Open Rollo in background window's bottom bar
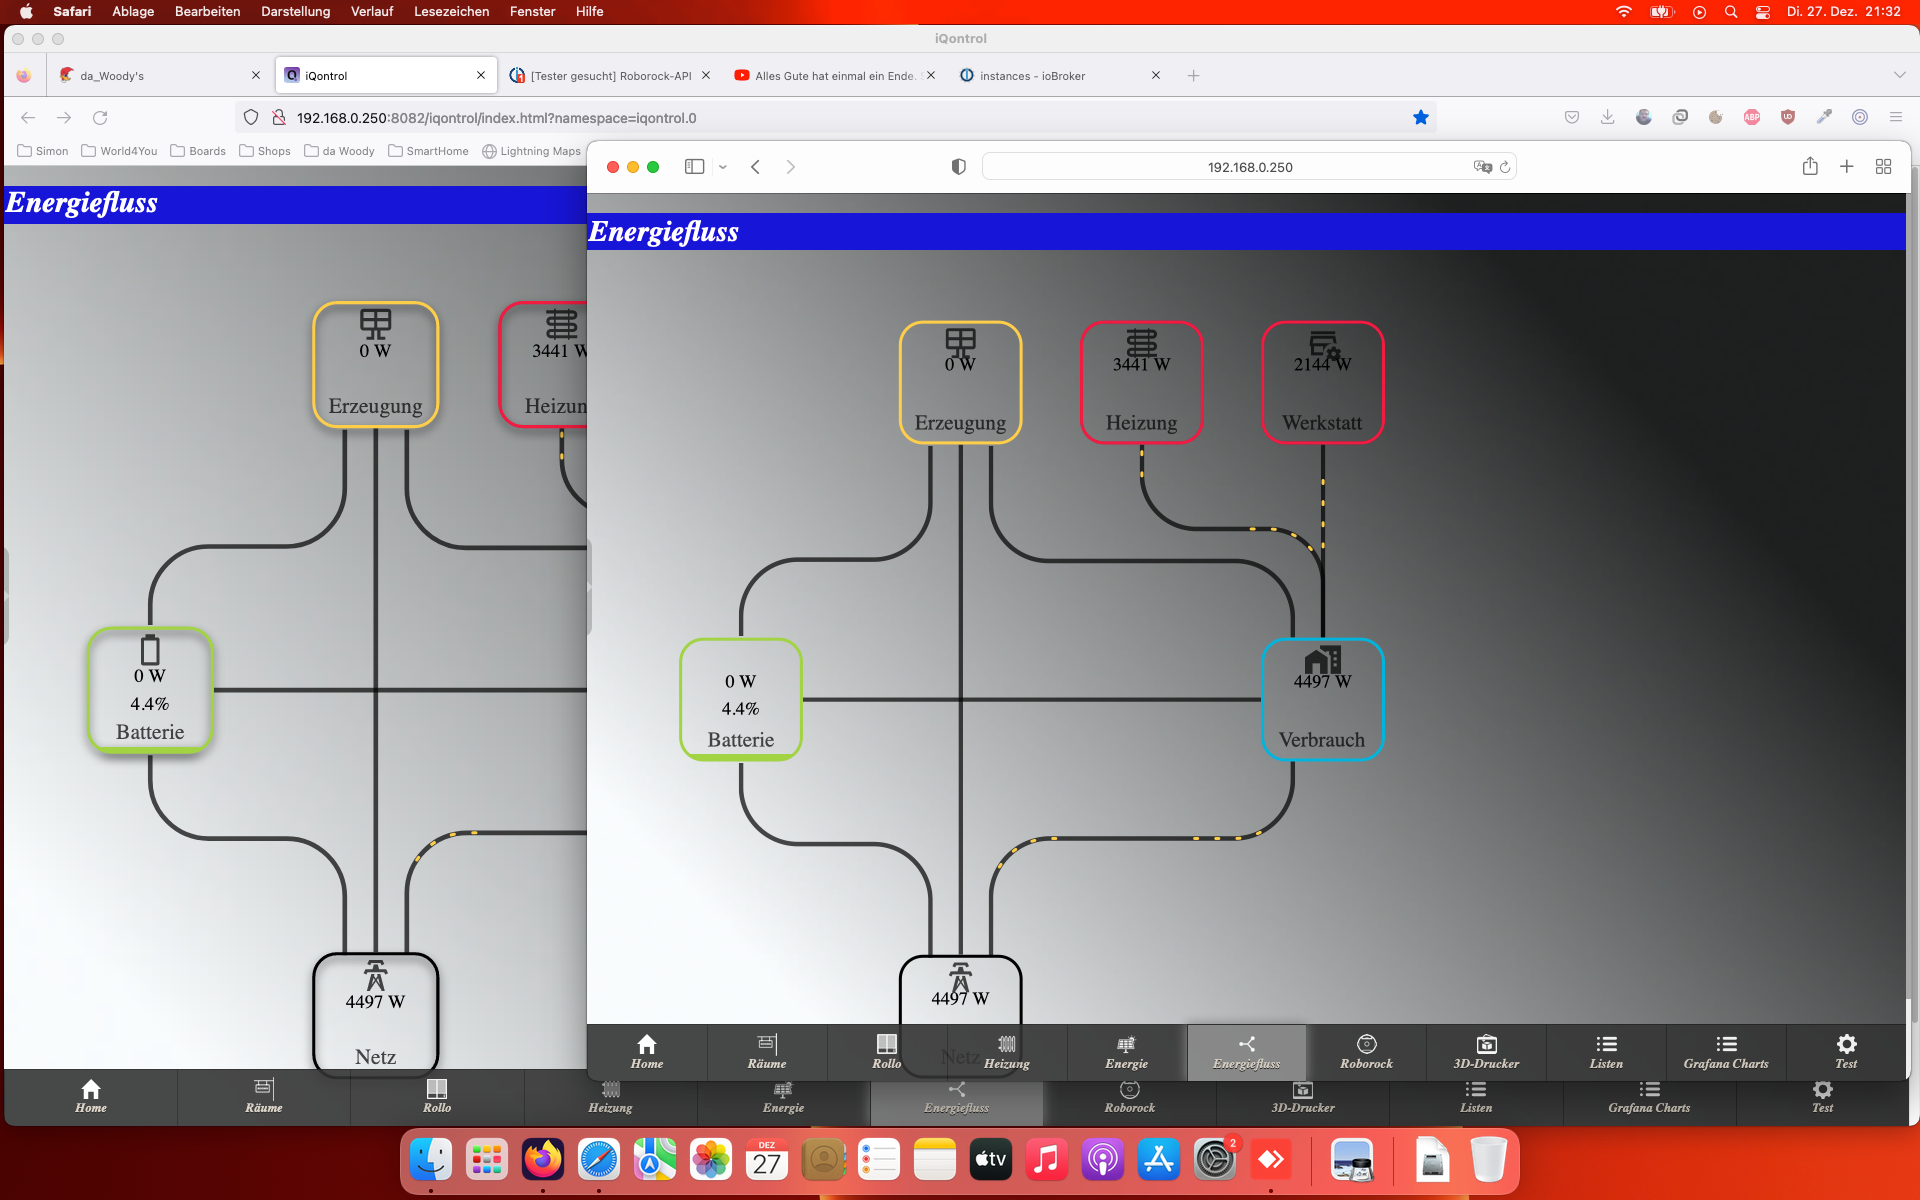 [x=437, y=1097]
